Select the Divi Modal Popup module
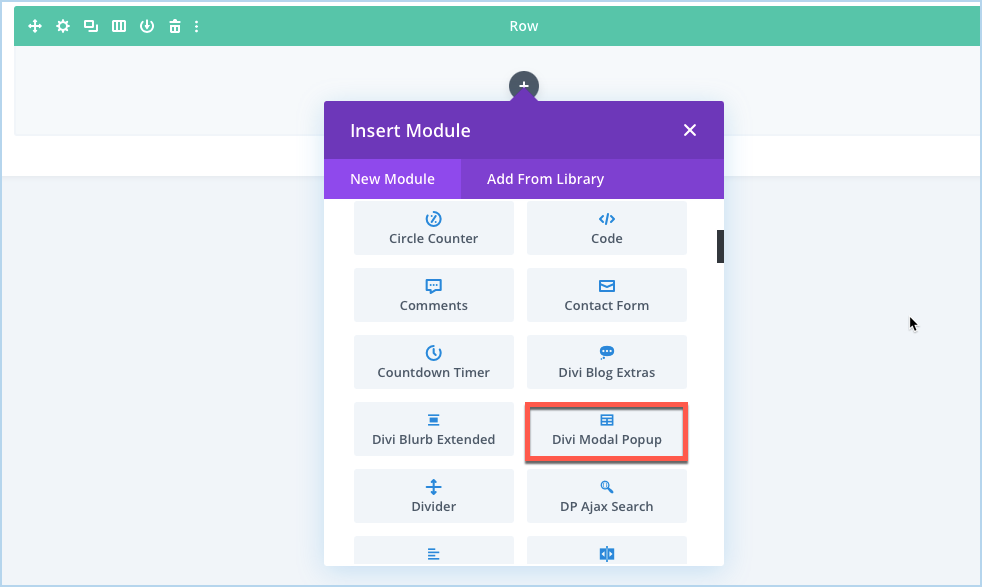Viewport: 982px width, 587px height. tap(606, 429)
